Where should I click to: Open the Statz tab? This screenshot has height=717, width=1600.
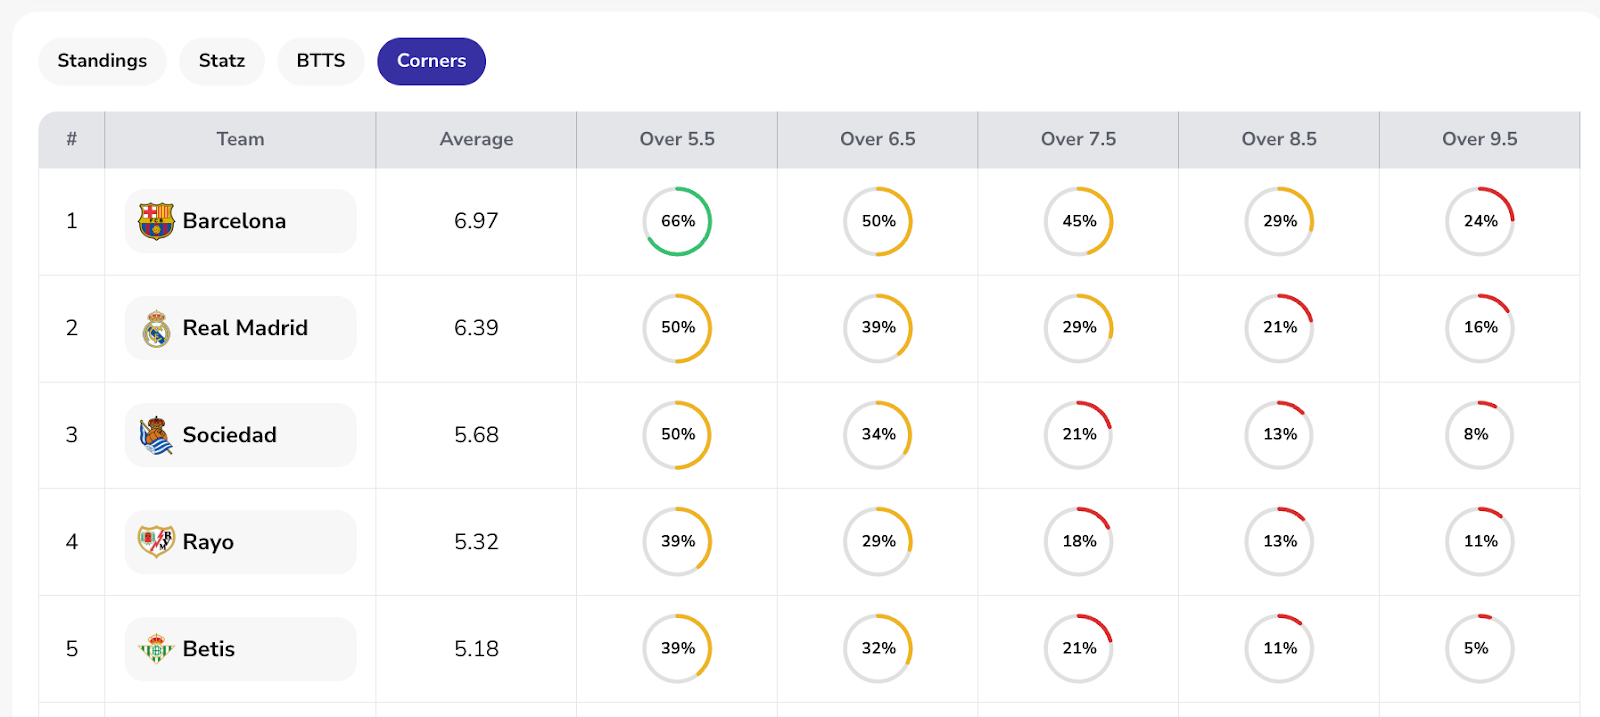(221, 61)
